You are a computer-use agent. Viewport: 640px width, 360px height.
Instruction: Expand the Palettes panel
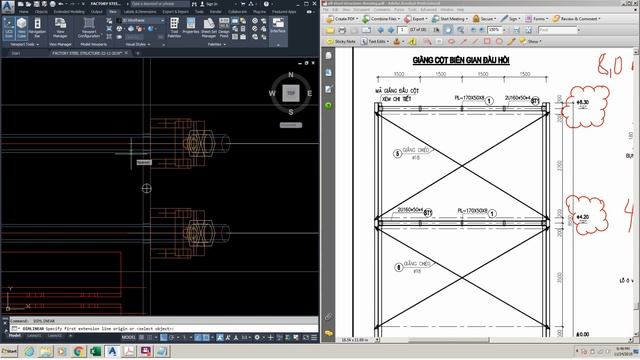tap(216, 44)
